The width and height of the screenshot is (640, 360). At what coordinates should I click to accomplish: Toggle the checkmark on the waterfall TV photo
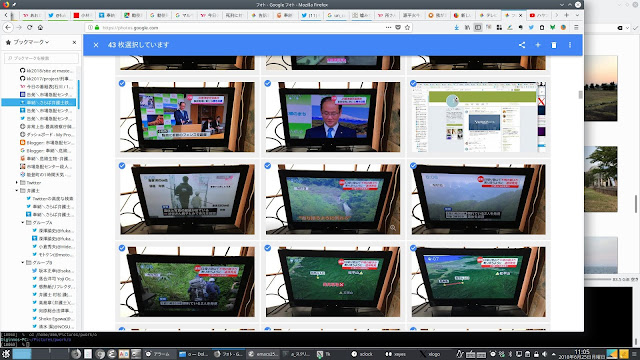pyautogui.click(x=268, y=166)
